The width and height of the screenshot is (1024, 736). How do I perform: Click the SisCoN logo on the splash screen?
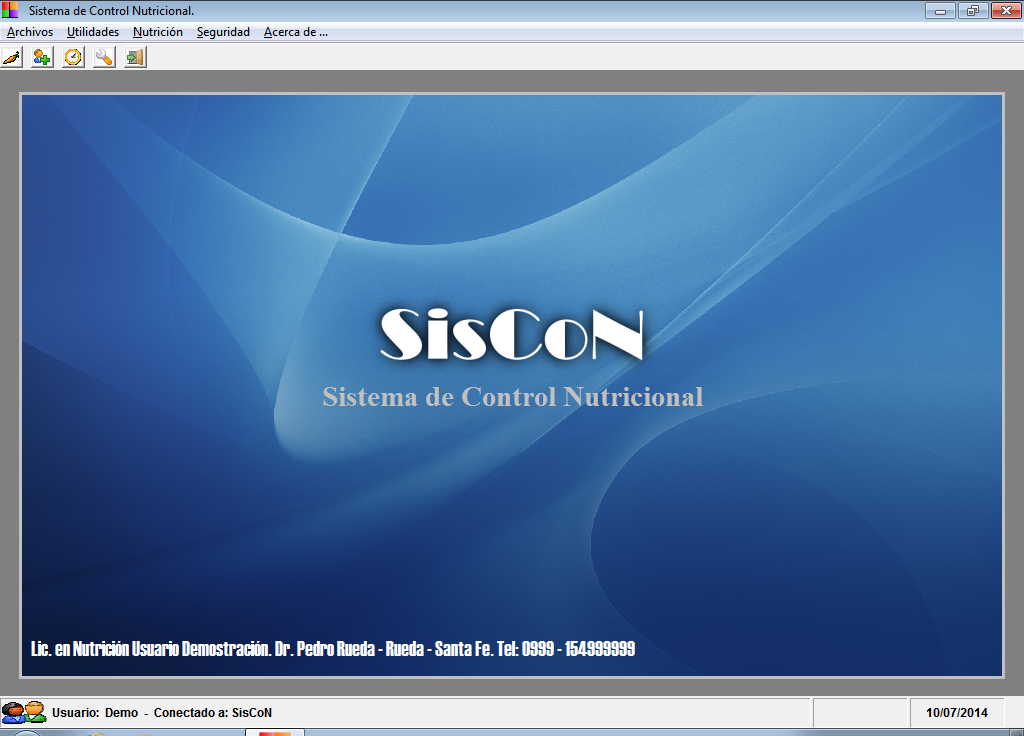tap(511, 335)
